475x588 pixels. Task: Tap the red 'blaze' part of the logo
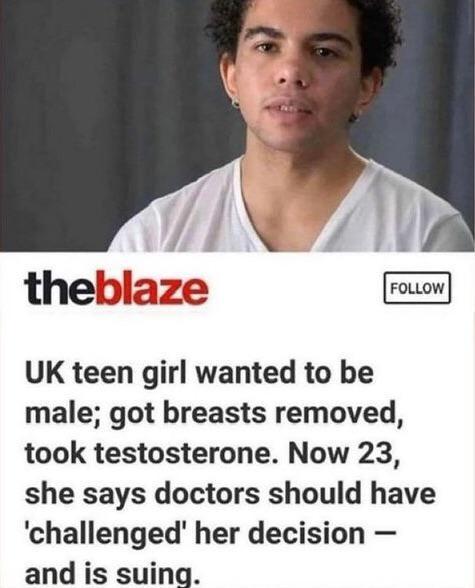click(152, 291)
